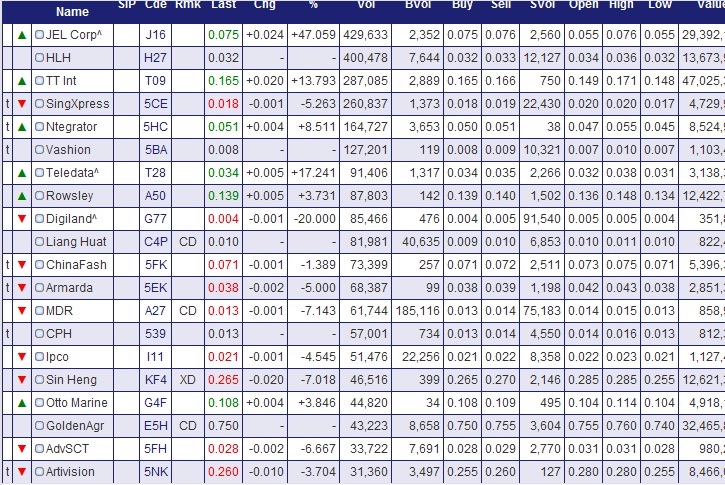Select the radio button beside Vashion
Image resolution: width=725 pixels, height=485 pixels.
[40, 150]
